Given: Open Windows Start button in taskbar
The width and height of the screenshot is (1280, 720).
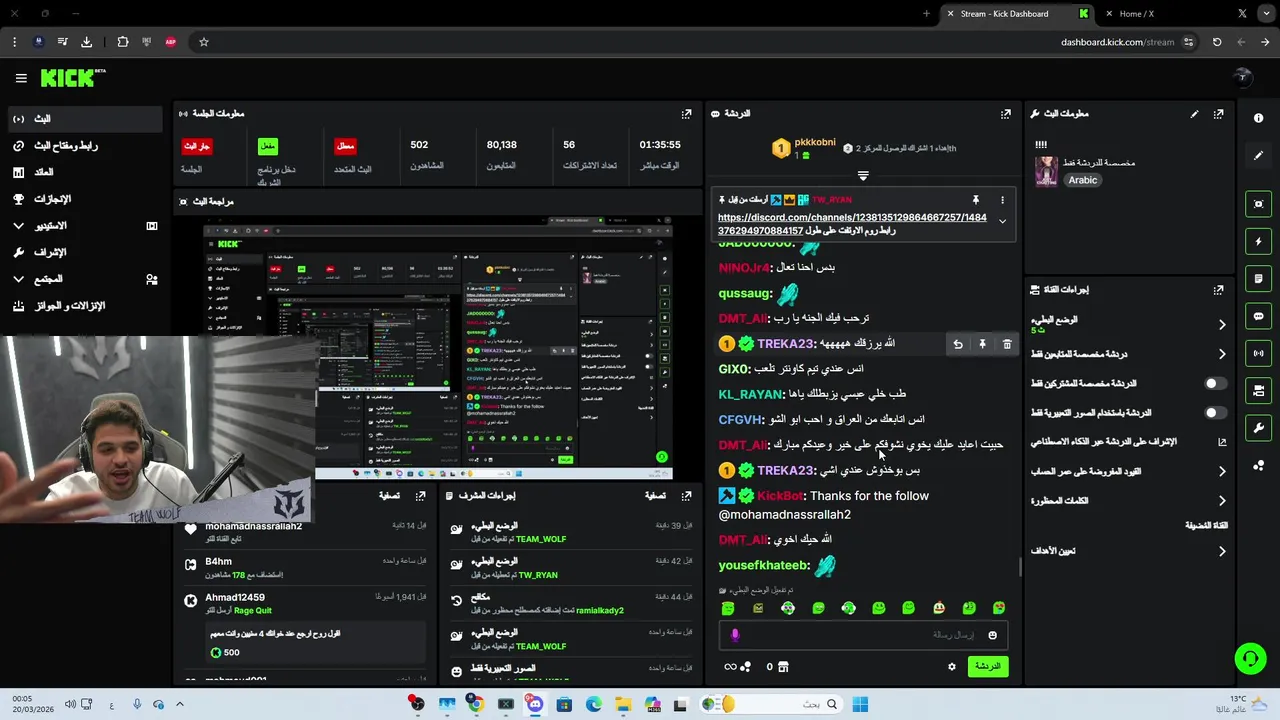Looking at the screenshot, I should [860, 704].
